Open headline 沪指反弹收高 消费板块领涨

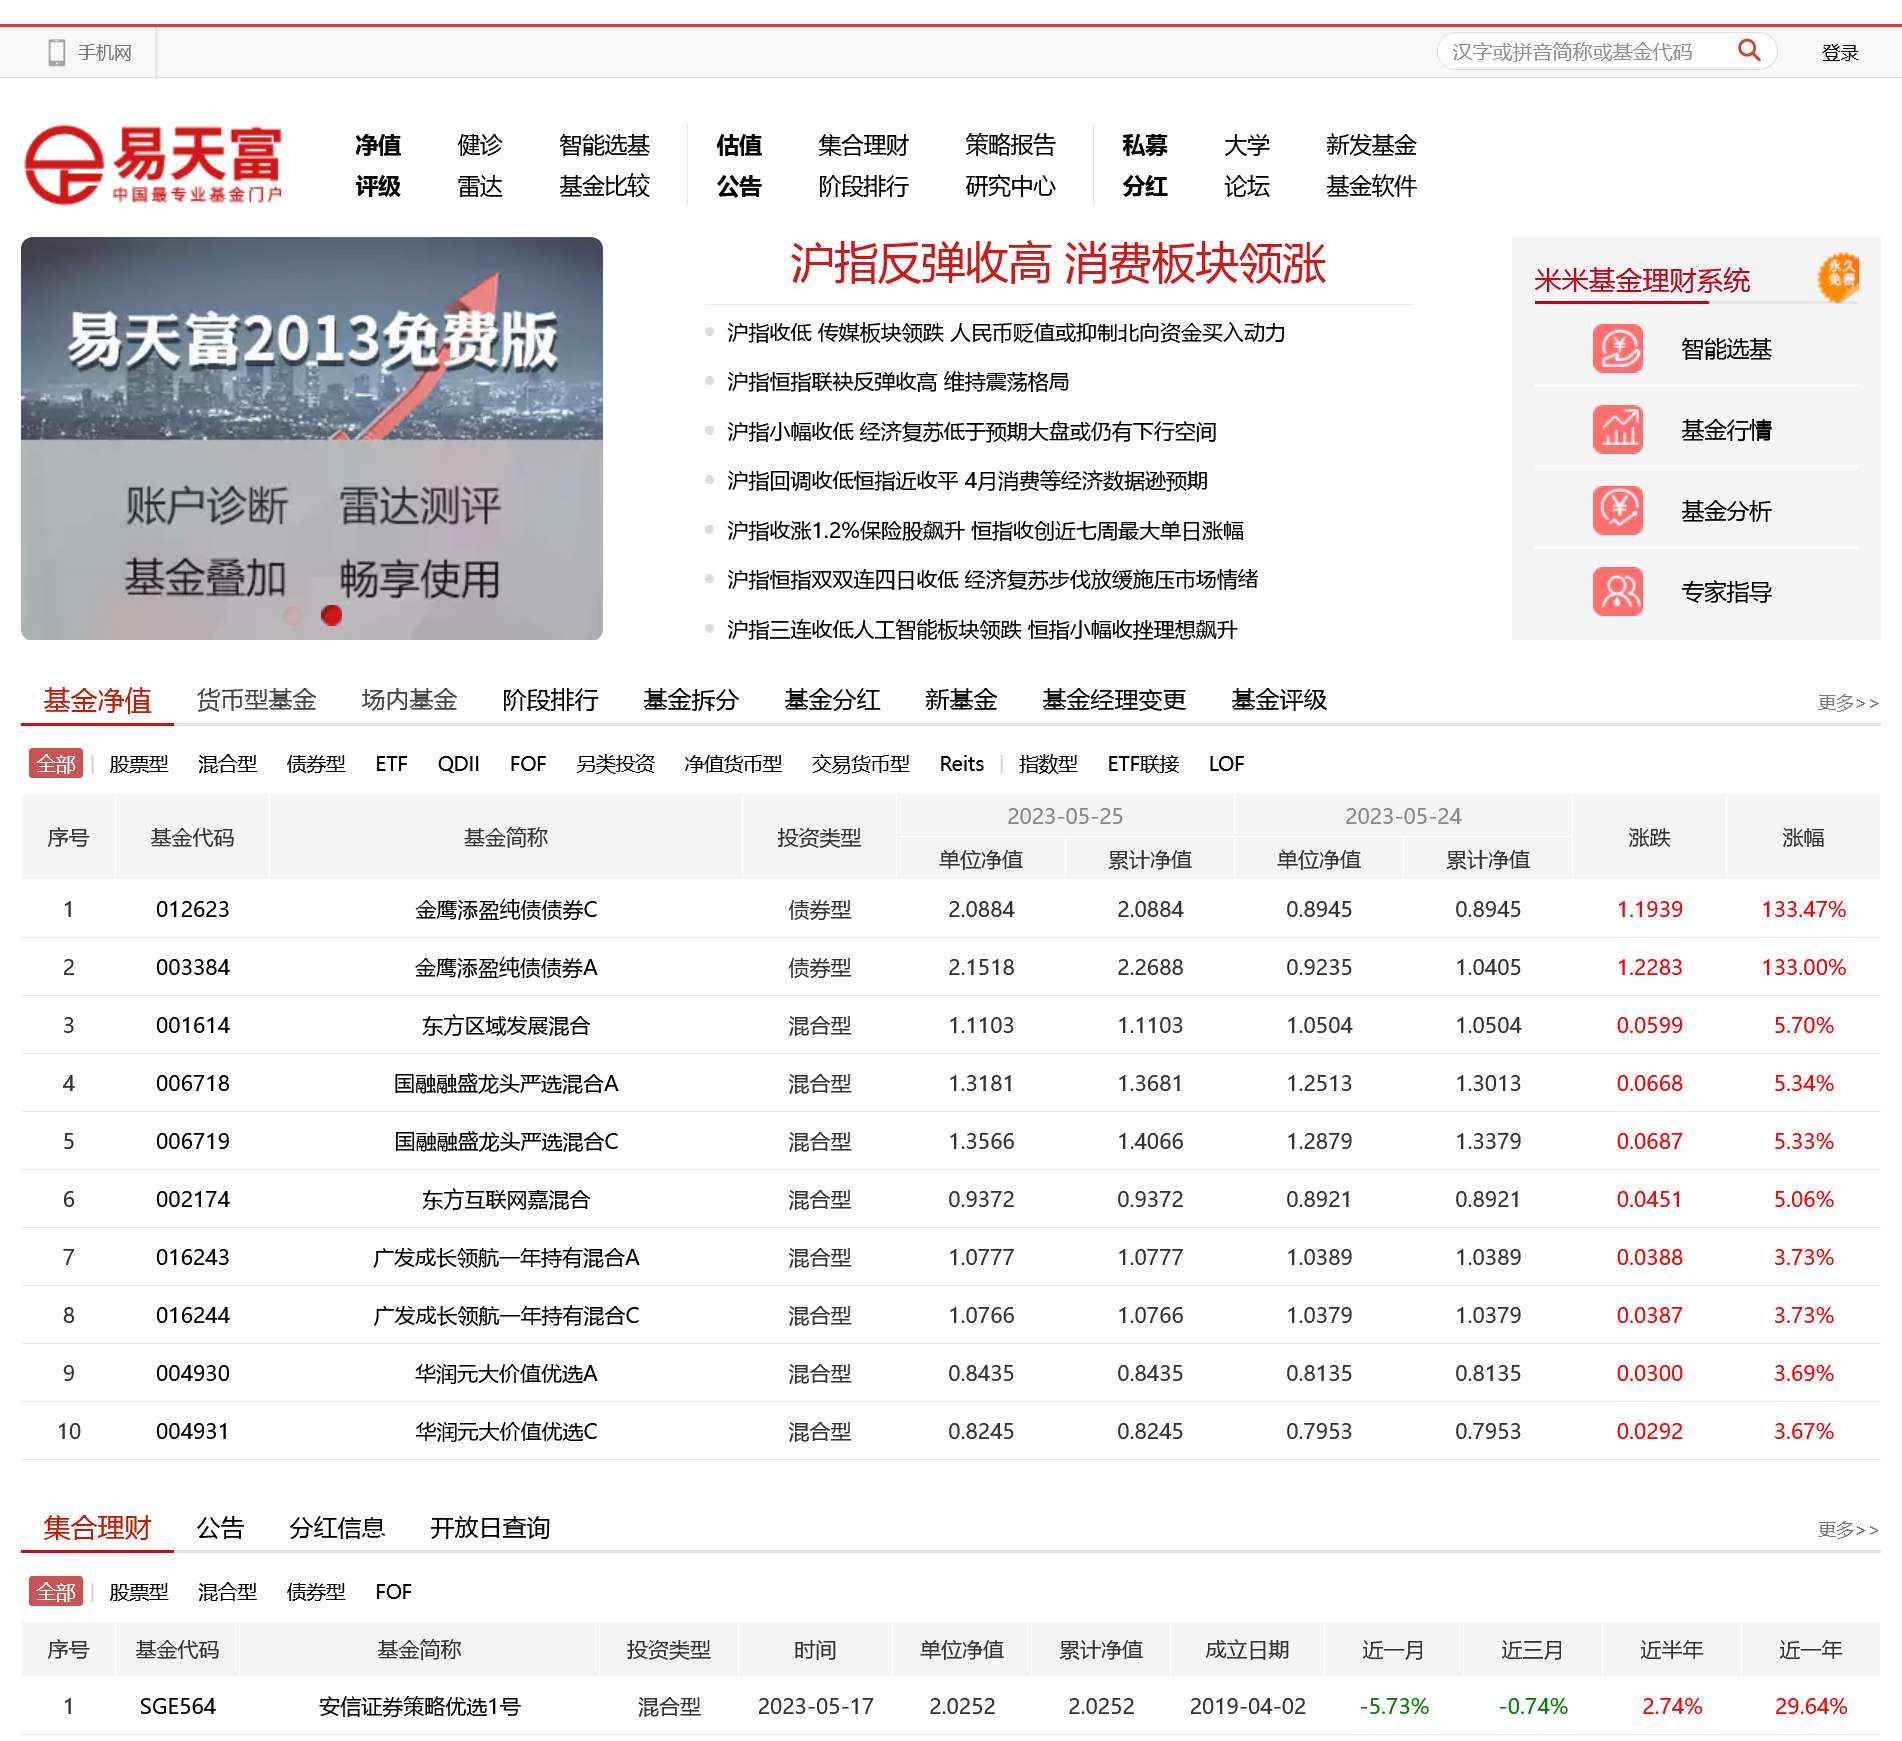pyautogui.click(x=1058, y=264)
